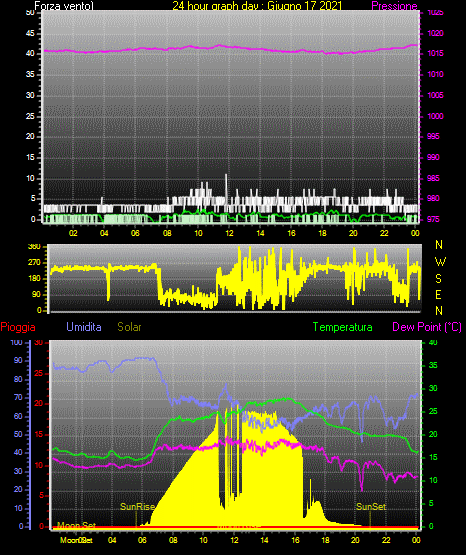Click the Moon Set marker label
Screen dimensions: 466x555
point(76,525)
